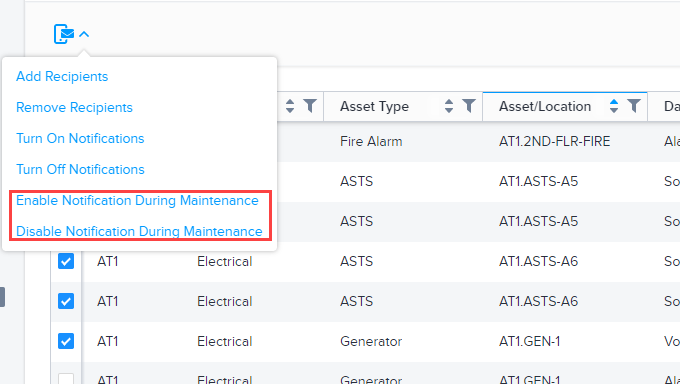This screenshot has height=384, width=680.
Task: Uncheck the second AT1.ASTS-A6 row checkbox
Action: point(66,301)
